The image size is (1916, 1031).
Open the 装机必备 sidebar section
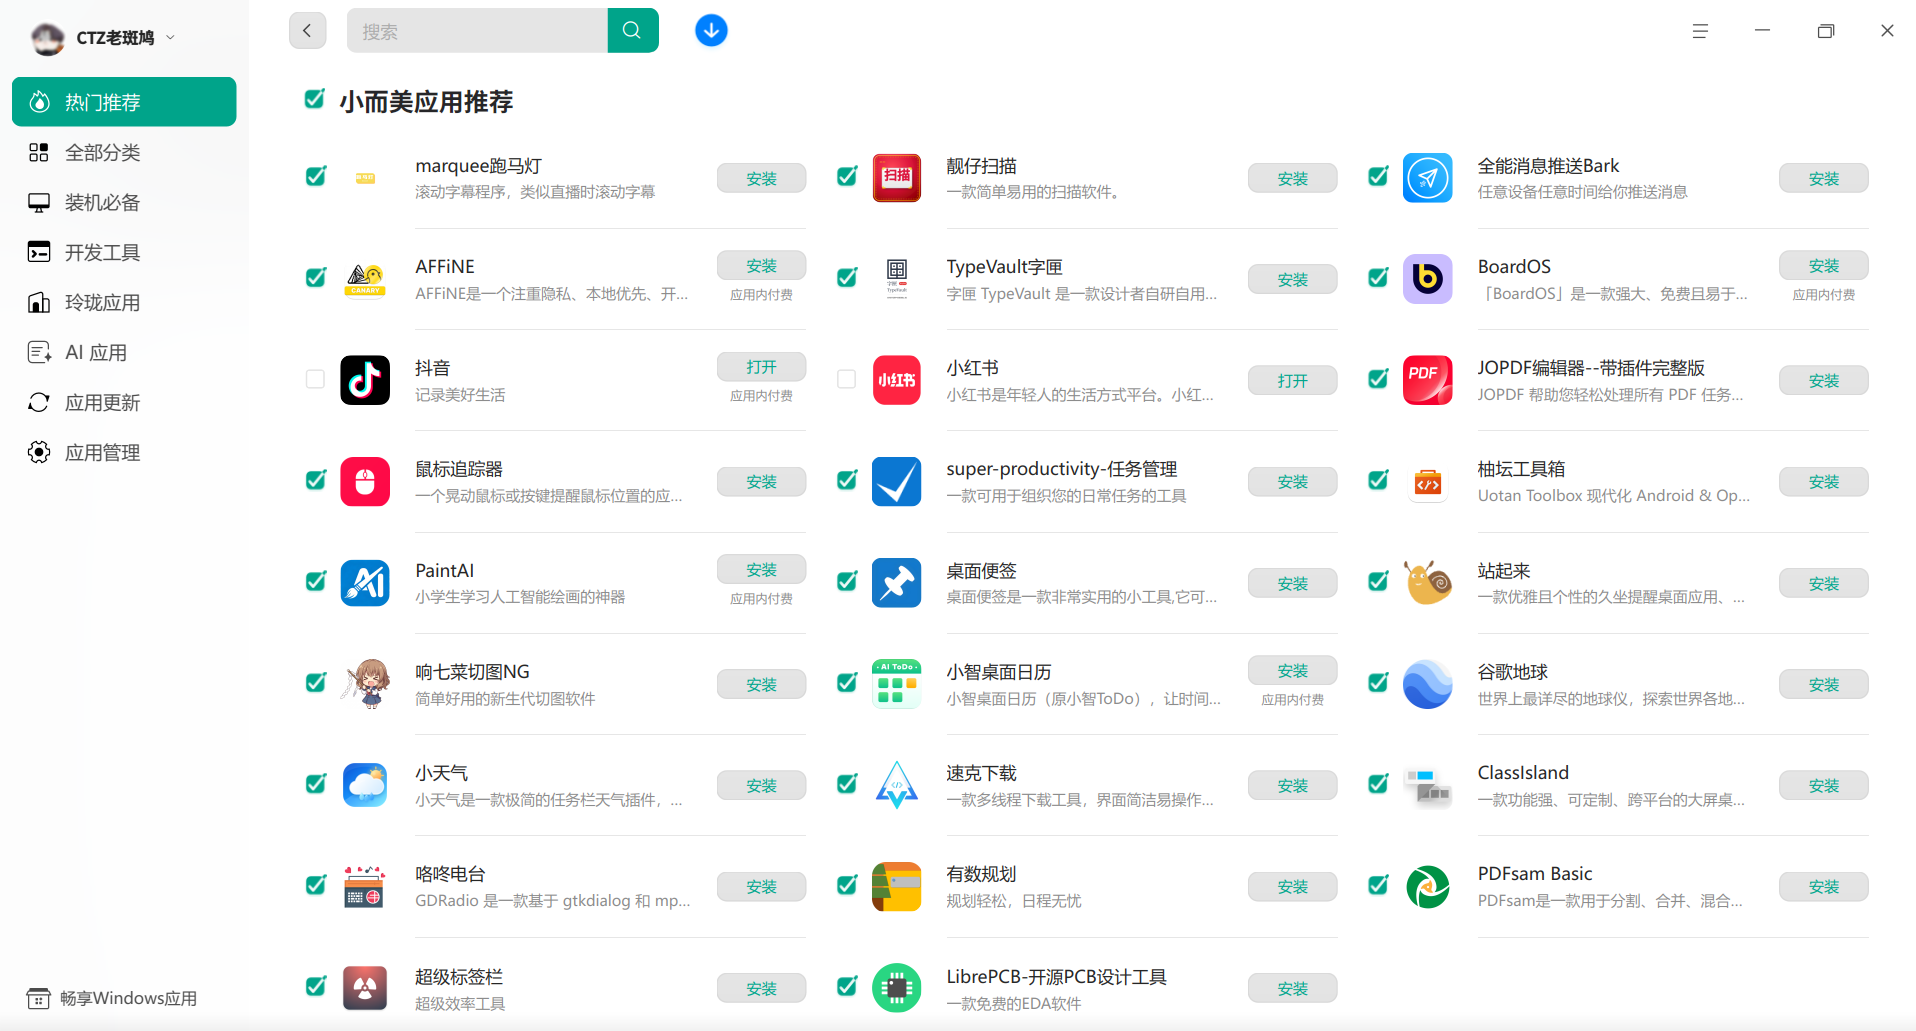(124, 202)
